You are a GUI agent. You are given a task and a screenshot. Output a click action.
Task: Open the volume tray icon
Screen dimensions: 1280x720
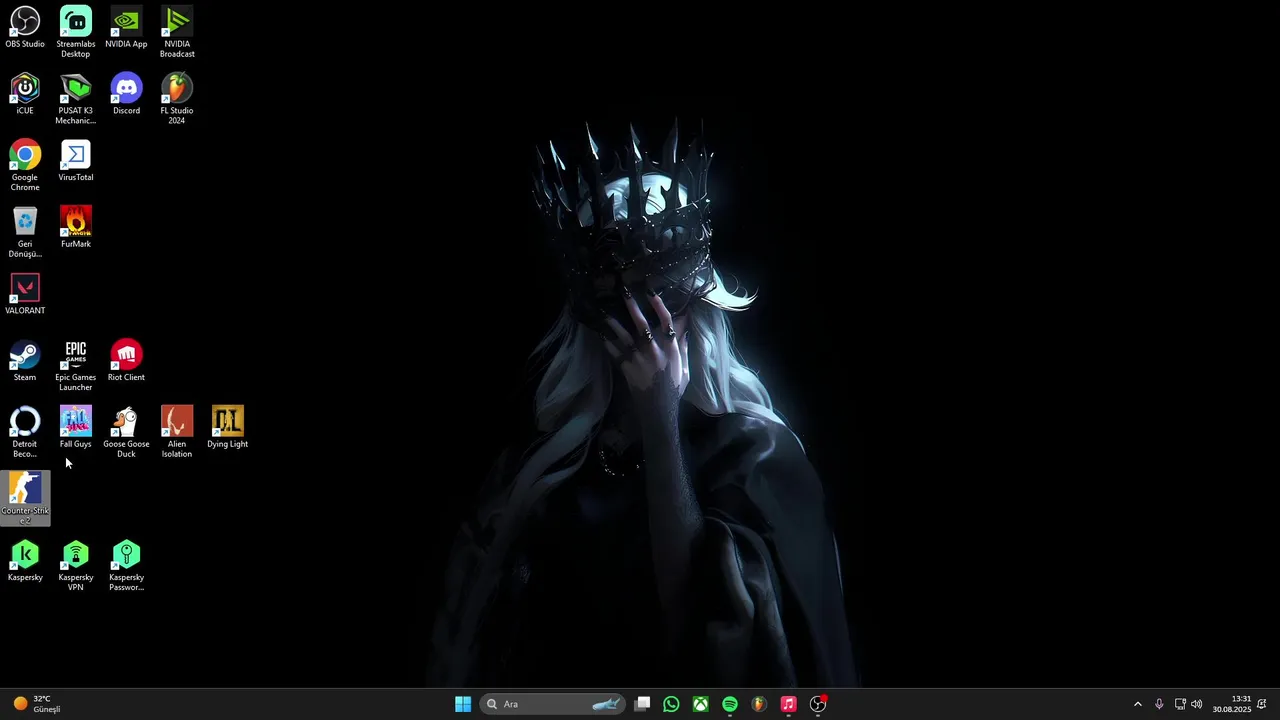tap(1197, 704)
